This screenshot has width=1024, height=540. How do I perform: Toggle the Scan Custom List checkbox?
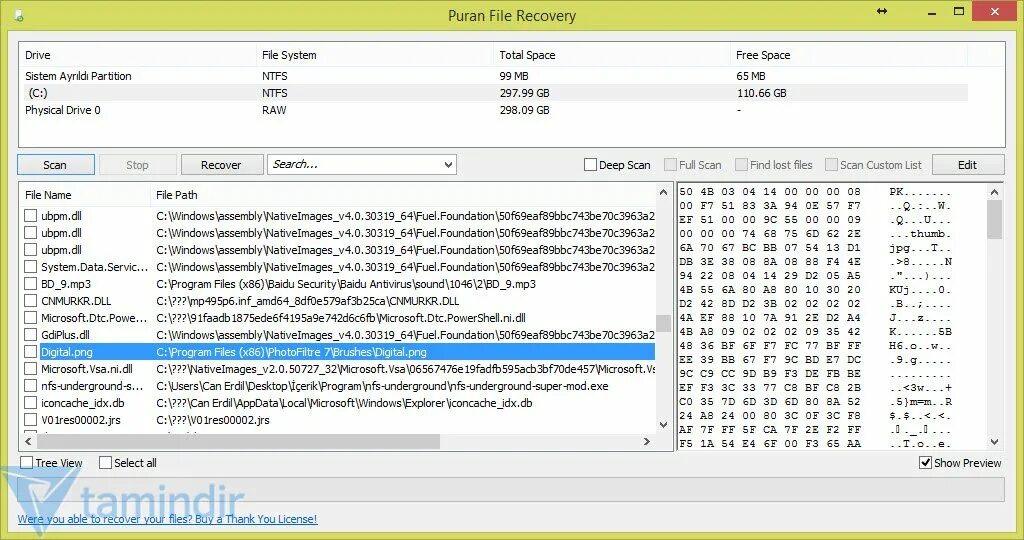pos(831,165)
